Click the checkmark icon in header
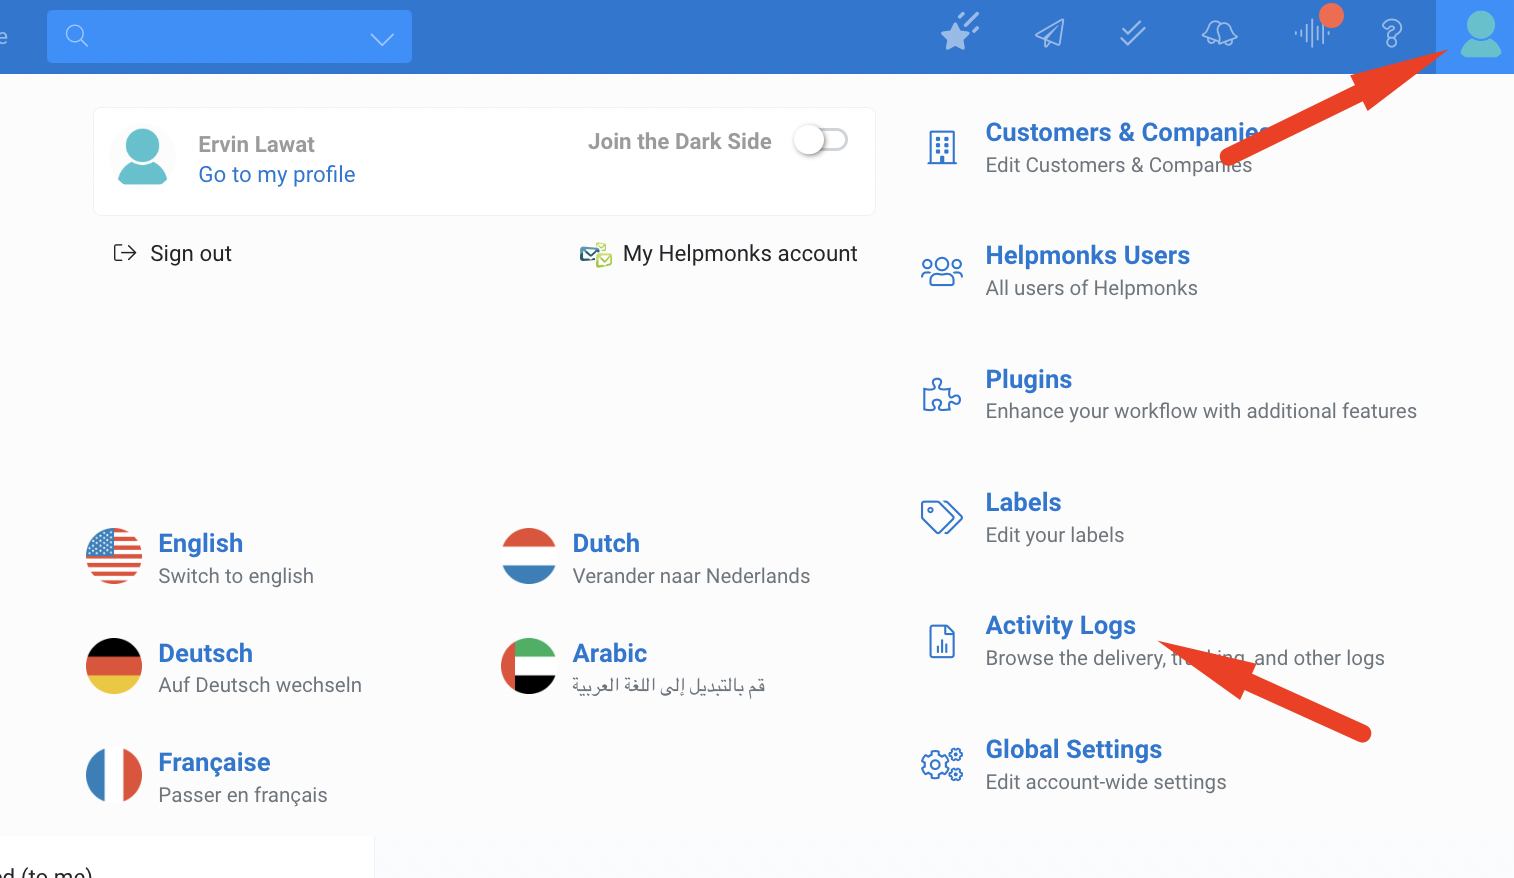 point(1132,34)
